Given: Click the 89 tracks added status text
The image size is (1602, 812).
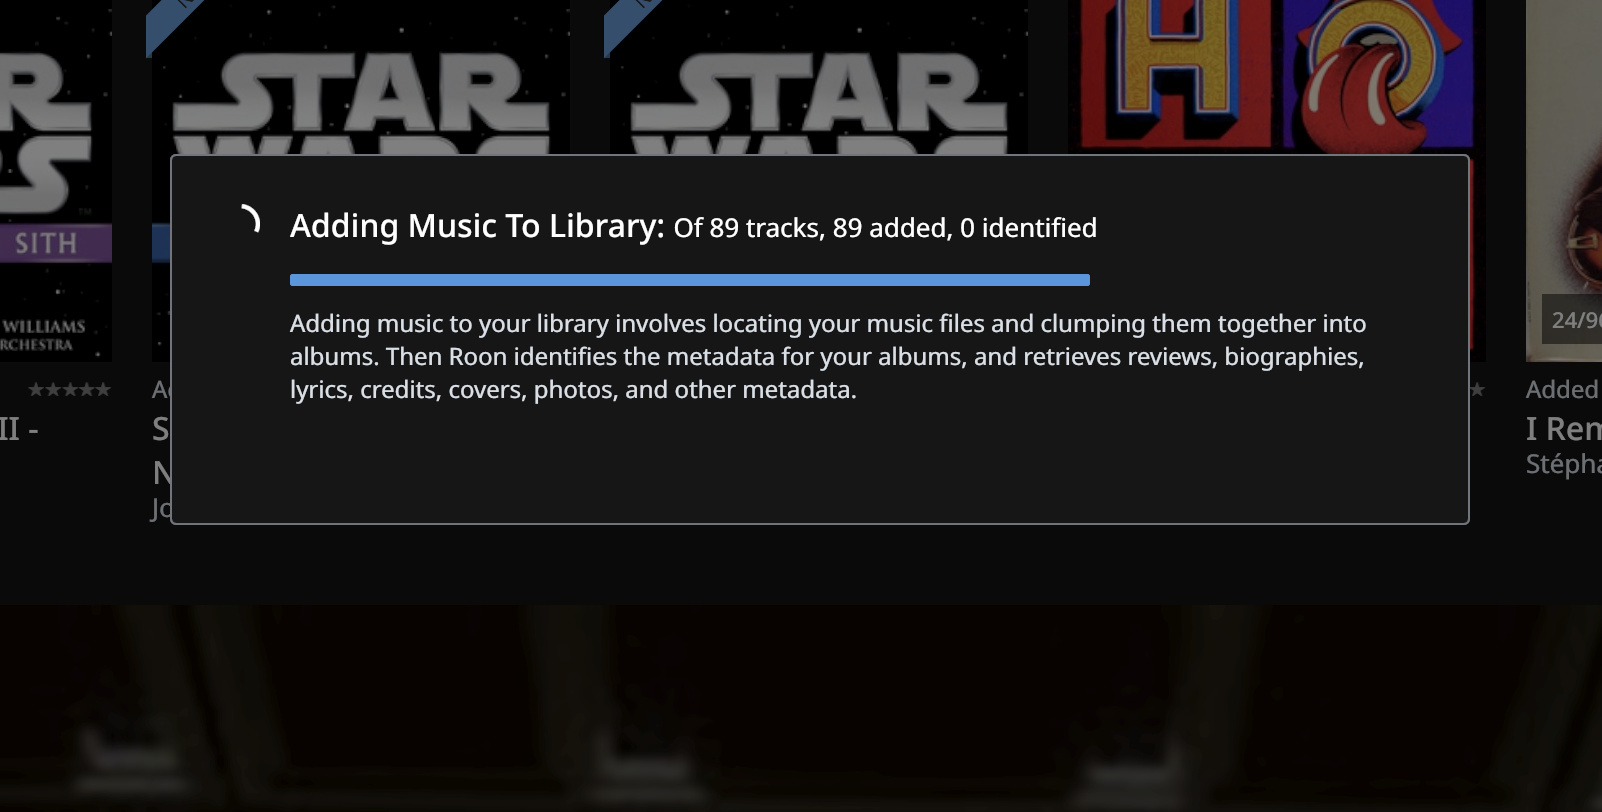Looking at the screenshot, I should [885, 228].
